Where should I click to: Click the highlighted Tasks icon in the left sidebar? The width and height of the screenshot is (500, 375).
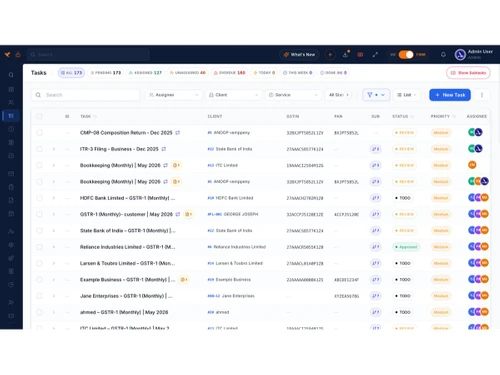click(x=11, y=116)
